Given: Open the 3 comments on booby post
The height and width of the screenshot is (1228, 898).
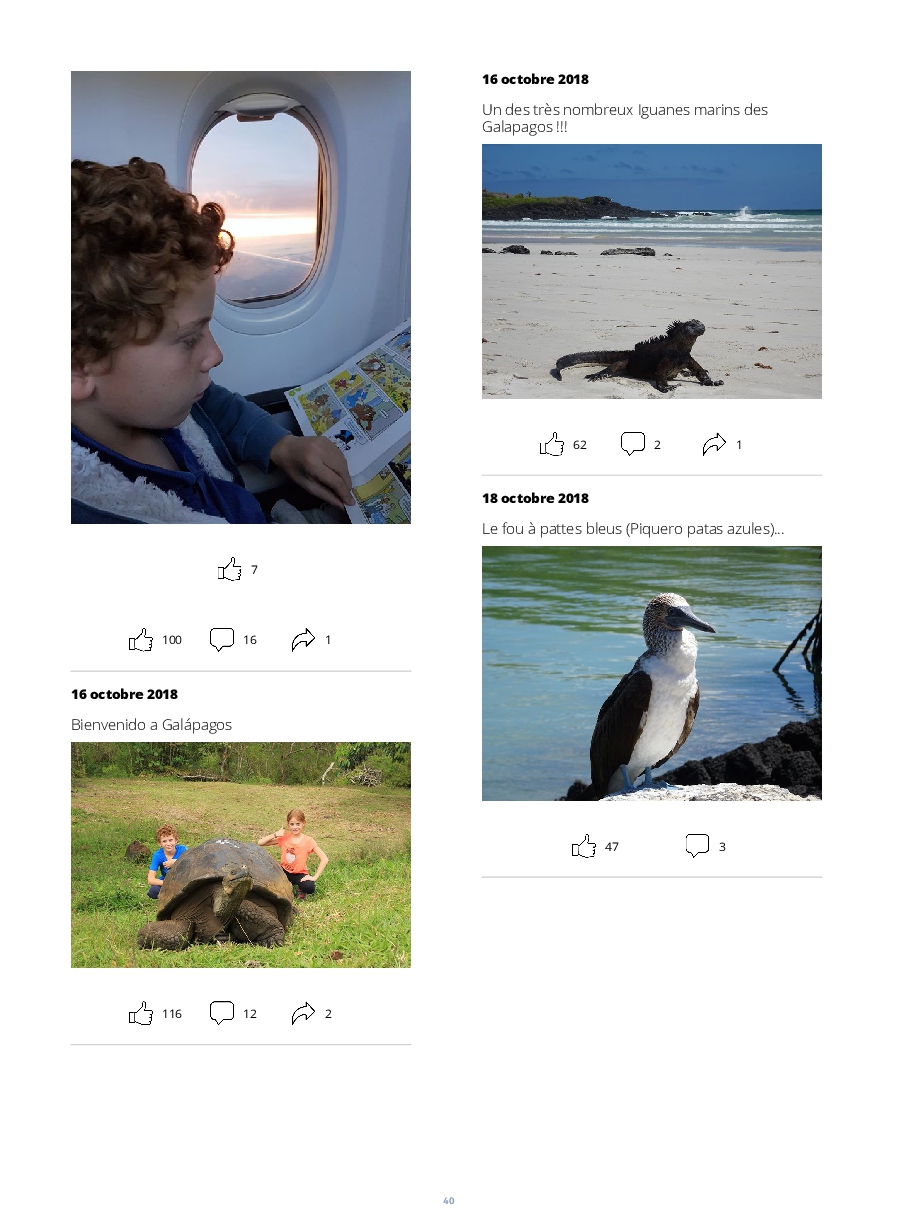Looking at the screenshot, I should [697, 846].
